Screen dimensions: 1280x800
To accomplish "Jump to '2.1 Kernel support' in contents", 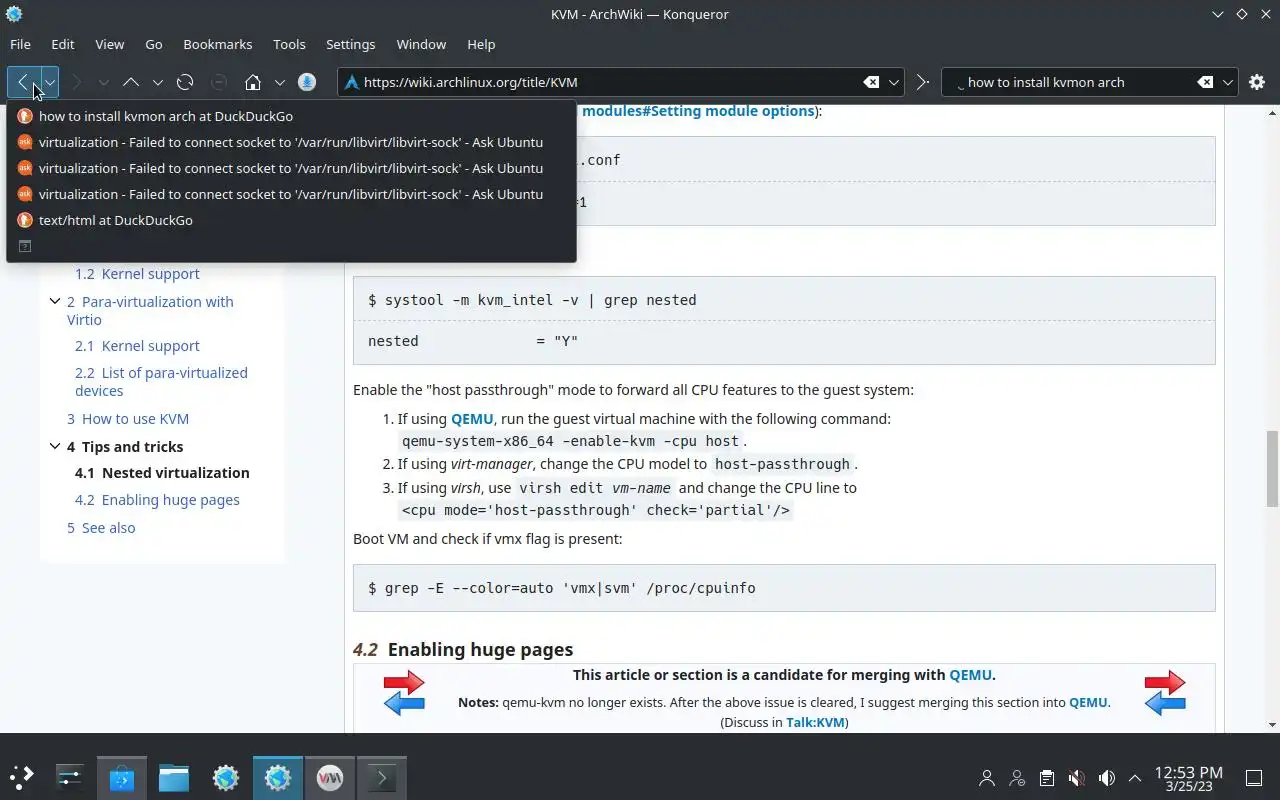I will pyautogui.click(x=137, y=346).
